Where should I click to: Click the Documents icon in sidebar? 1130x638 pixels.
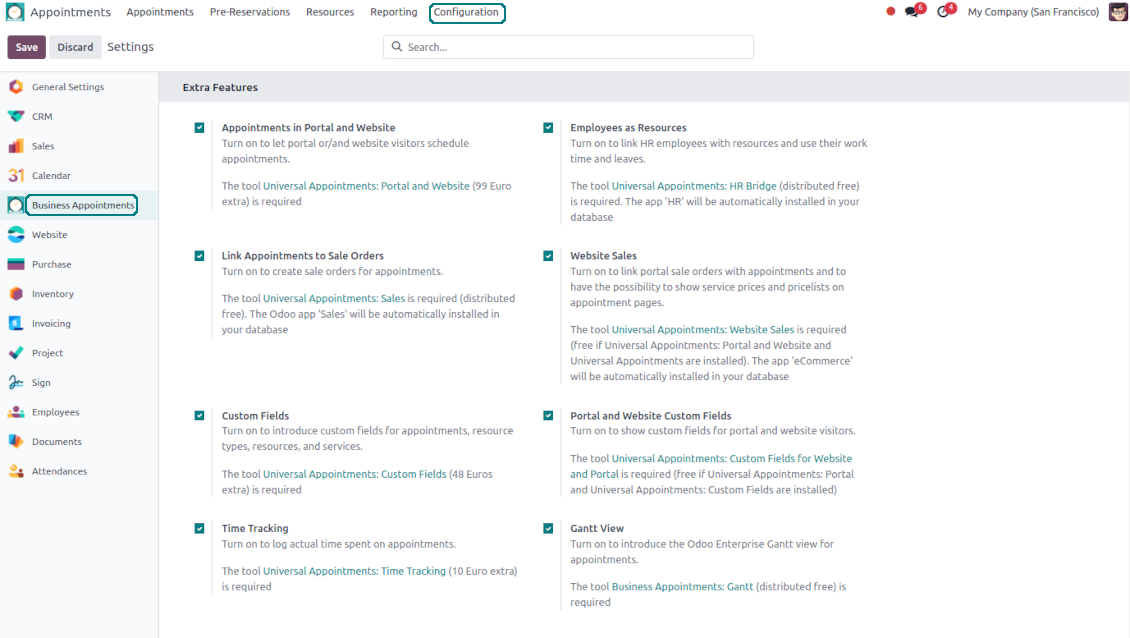(16, 442)
